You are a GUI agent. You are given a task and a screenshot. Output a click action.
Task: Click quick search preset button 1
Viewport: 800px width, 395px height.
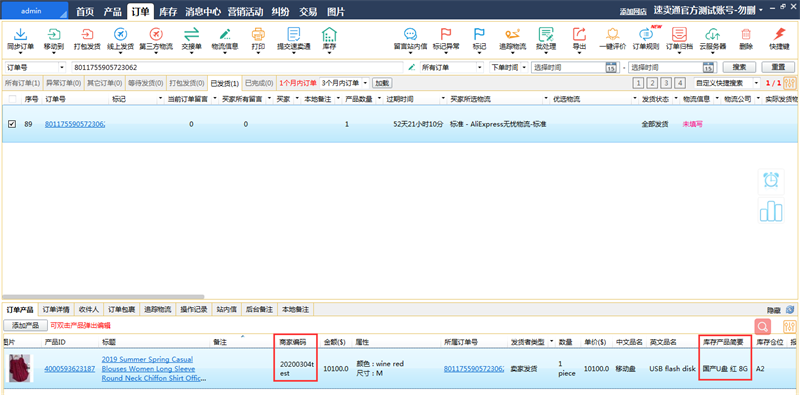pos(638,83)
